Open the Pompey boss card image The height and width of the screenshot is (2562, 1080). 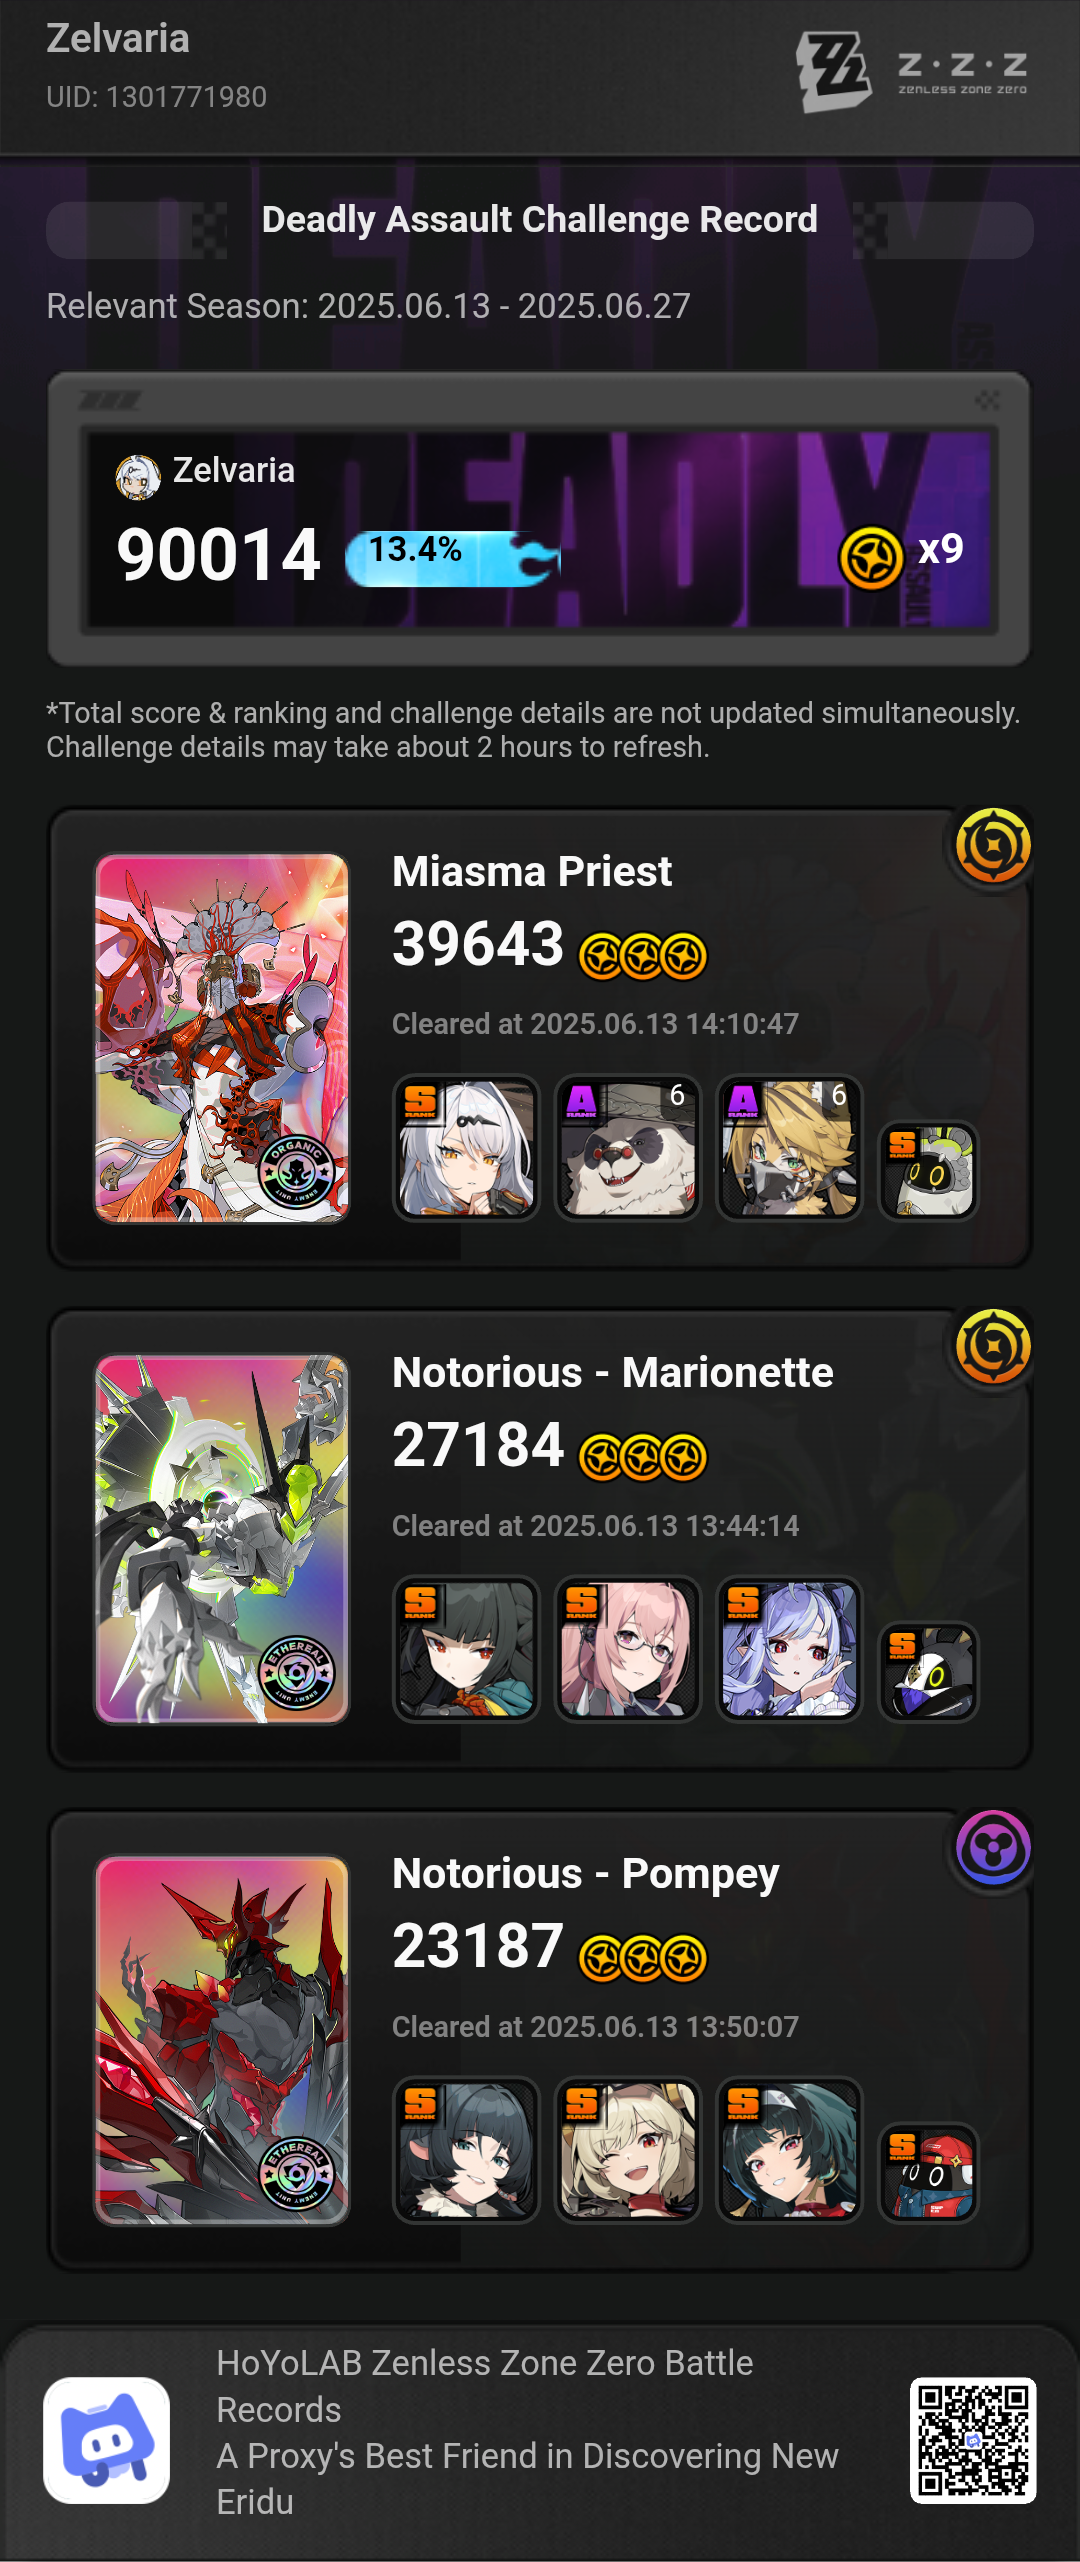point(222,2040)
